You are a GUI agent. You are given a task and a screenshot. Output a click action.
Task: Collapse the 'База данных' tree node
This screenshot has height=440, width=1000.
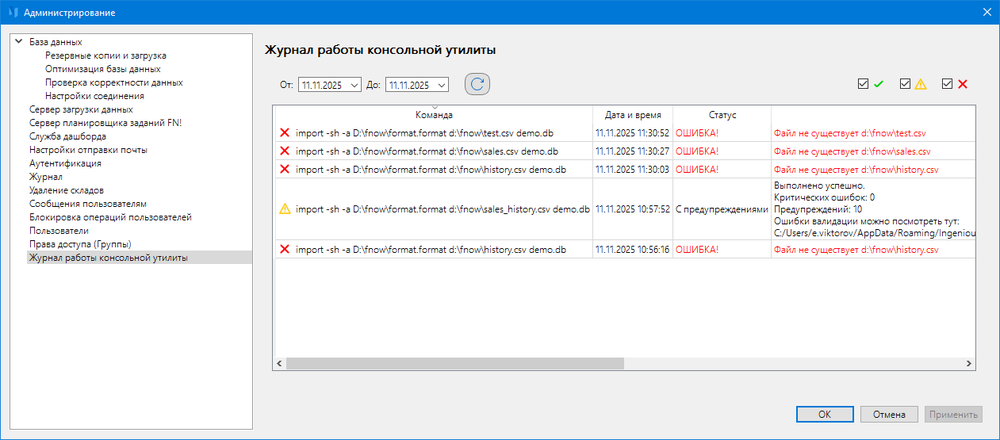pyautogui.click(x=19, y=41)
